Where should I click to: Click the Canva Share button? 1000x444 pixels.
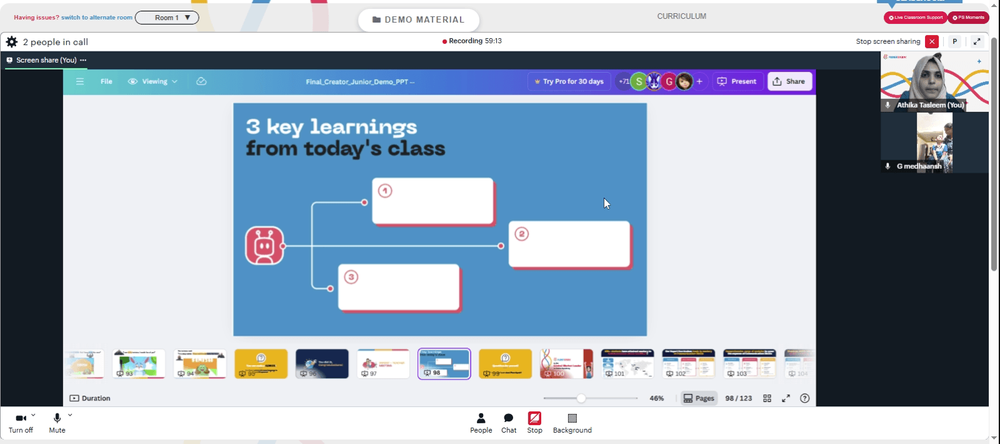(x=790, y=82)
